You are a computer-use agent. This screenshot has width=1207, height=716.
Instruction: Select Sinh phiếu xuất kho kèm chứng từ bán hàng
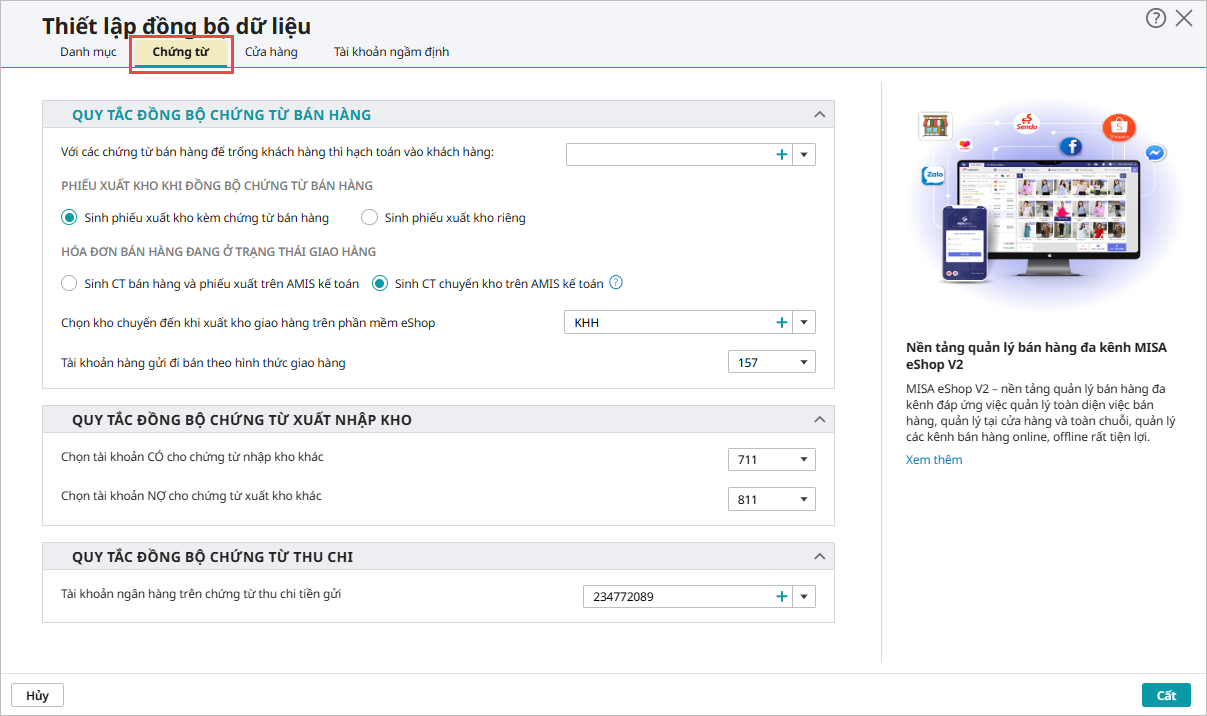coord(69,217)
